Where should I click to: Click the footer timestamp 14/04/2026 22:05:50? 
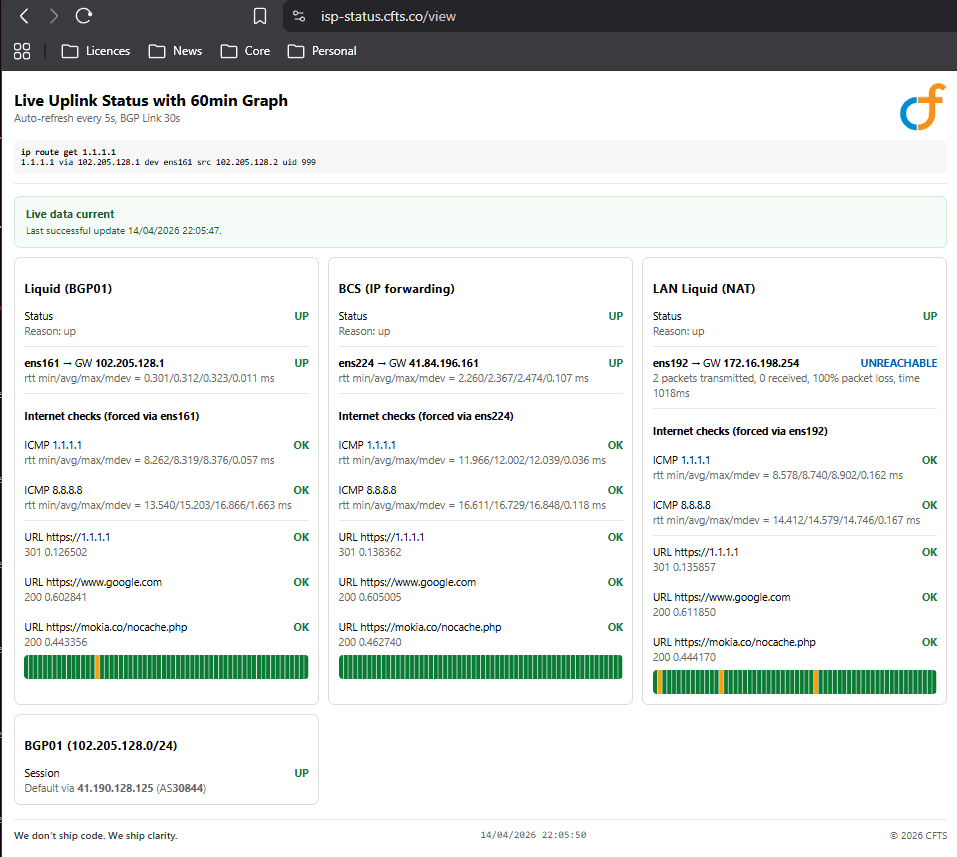(533, 835)
